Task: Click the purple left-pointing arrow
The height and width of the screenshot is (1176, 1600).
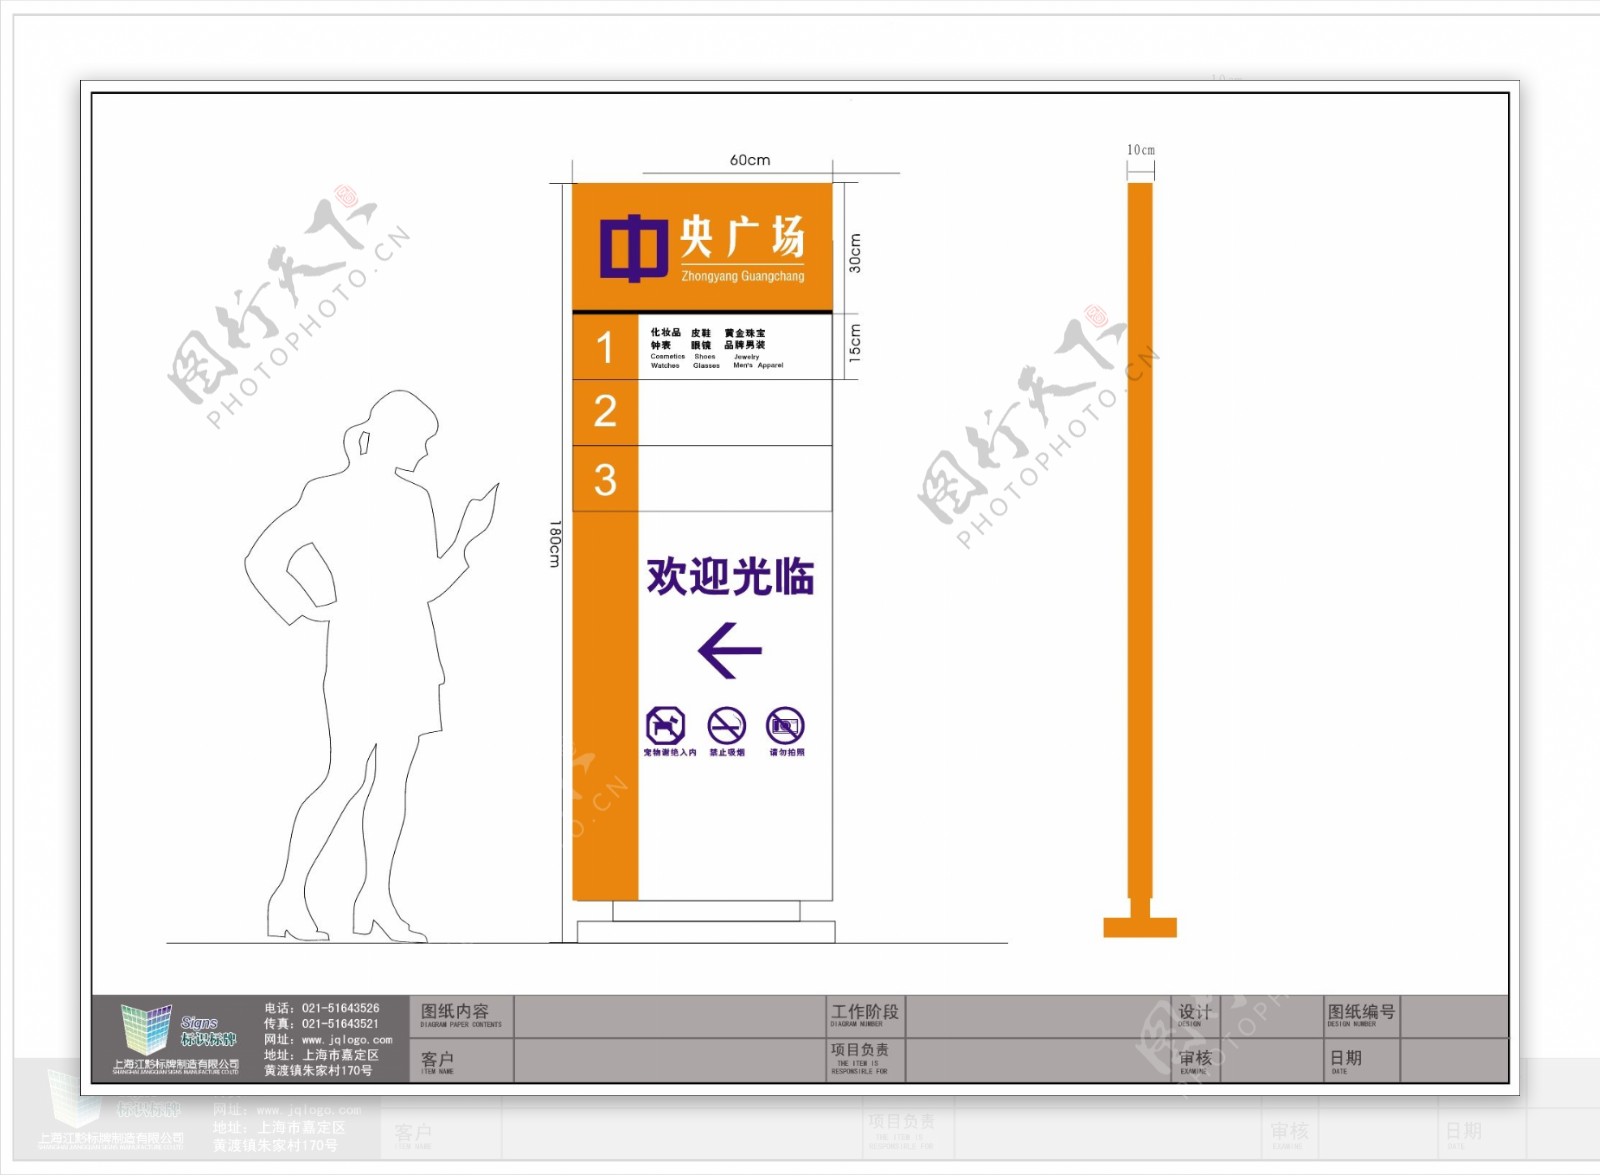Action: click(730, 651)
